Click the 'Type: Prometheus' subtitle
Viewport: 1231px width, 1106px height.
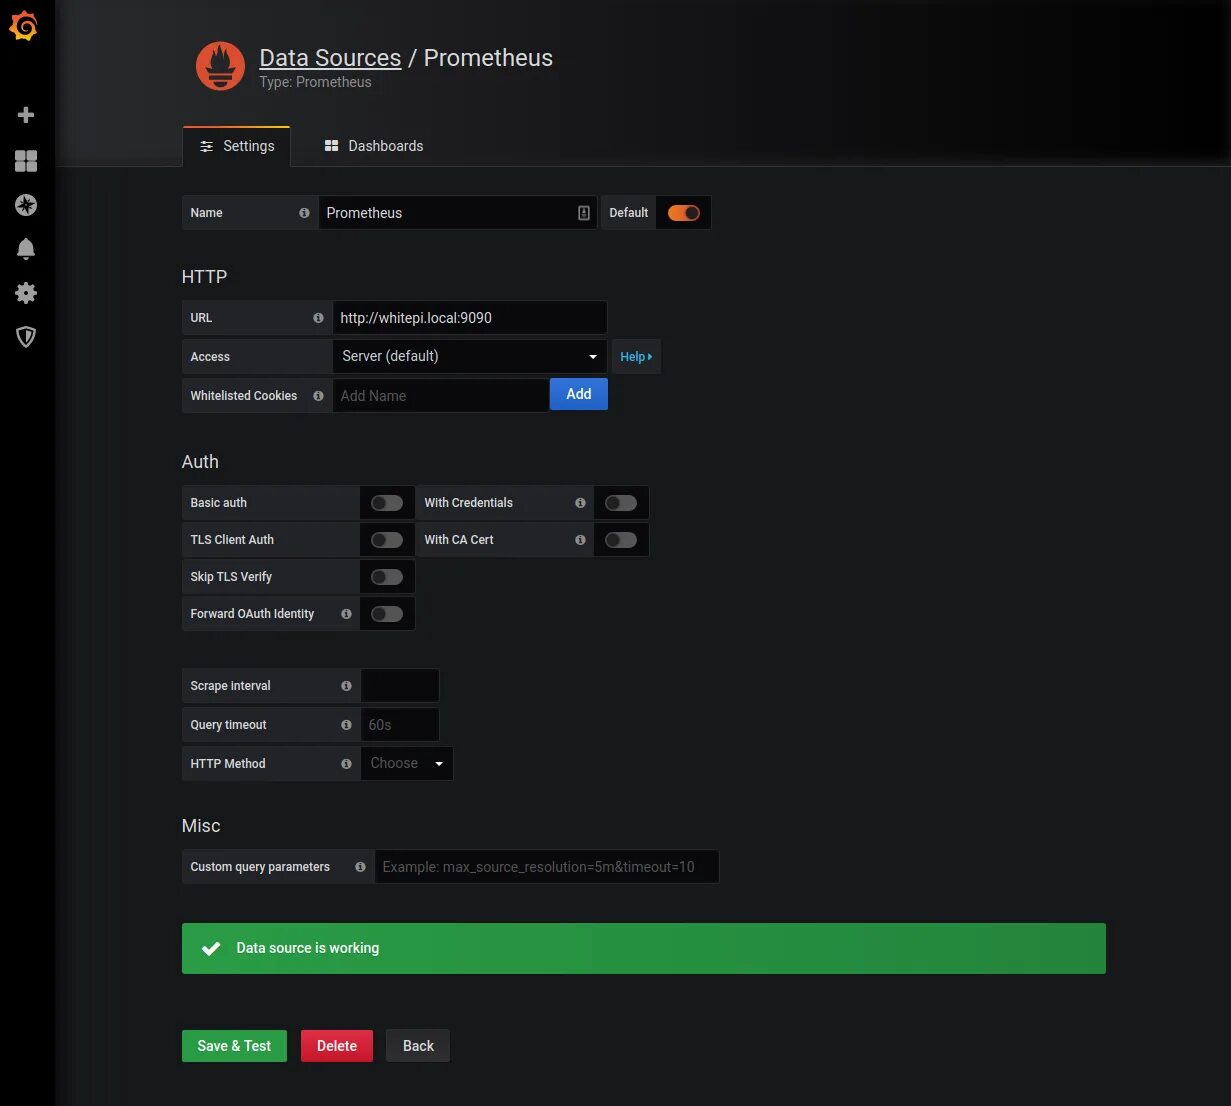click(x=315, y=83)
